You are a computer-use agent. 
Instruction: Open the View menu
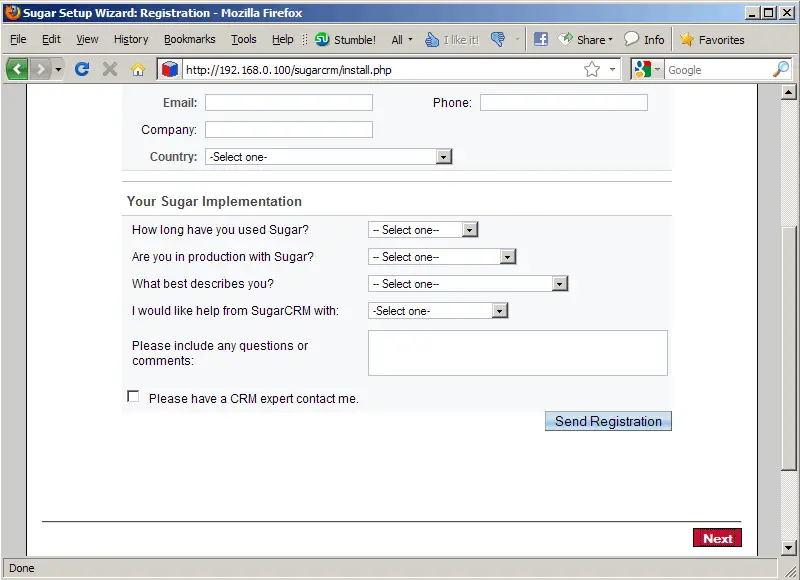[x=87, y=39]
